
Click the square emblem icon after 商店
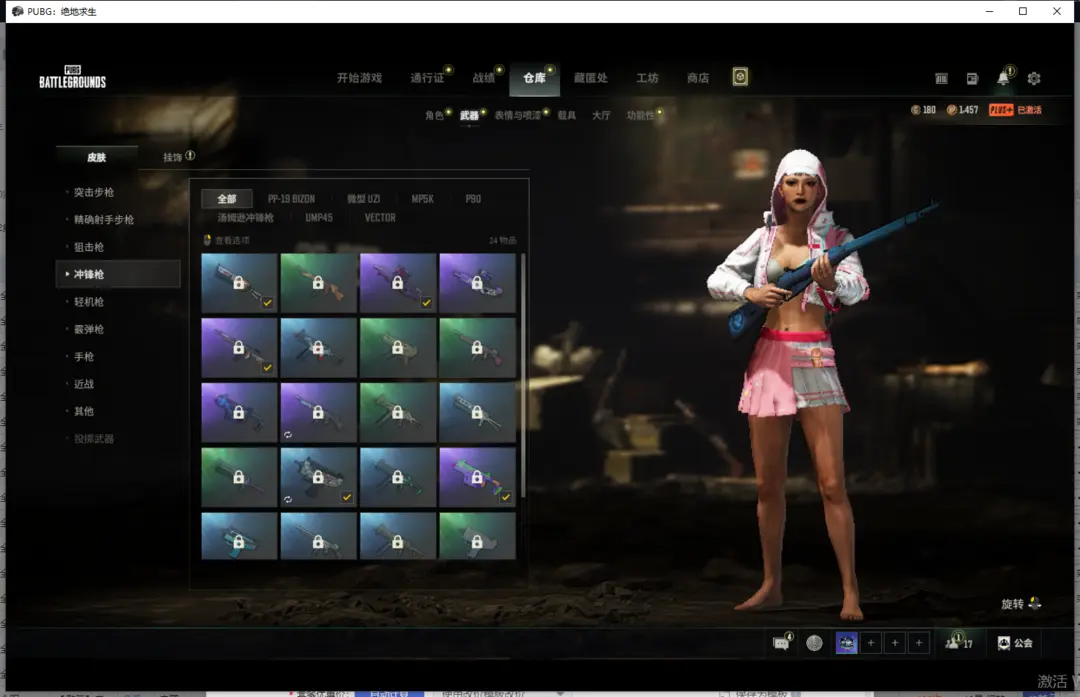(x=740, y=77)
